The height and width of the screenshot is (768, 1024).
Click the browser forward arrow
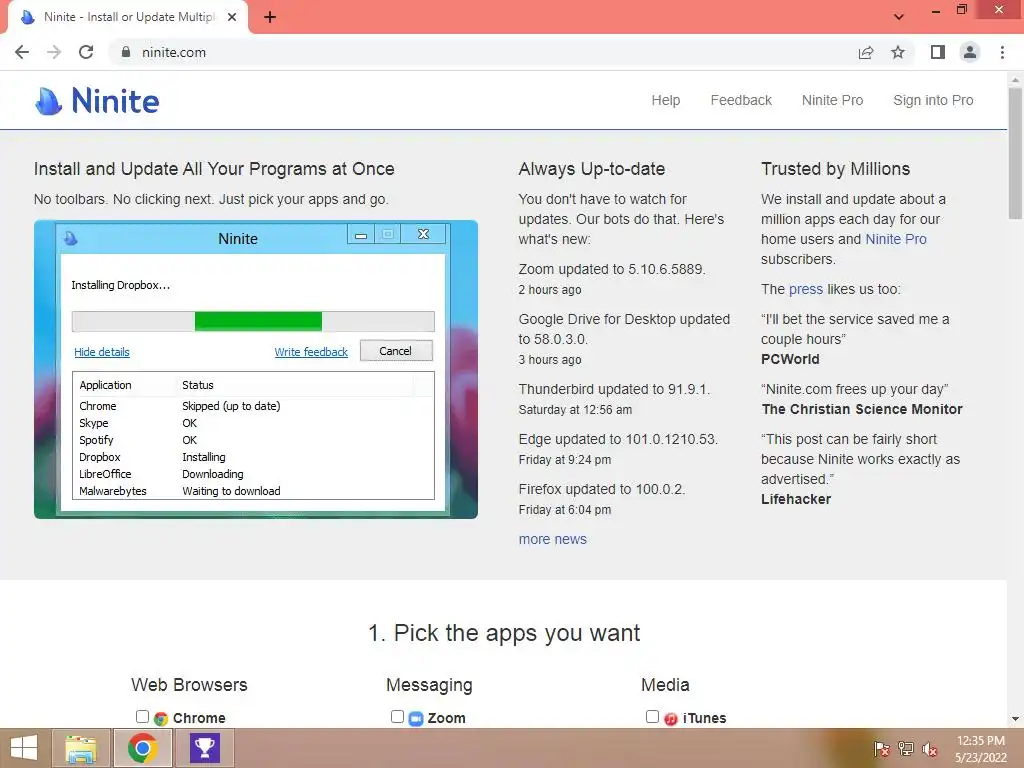[x=54, y=52]
